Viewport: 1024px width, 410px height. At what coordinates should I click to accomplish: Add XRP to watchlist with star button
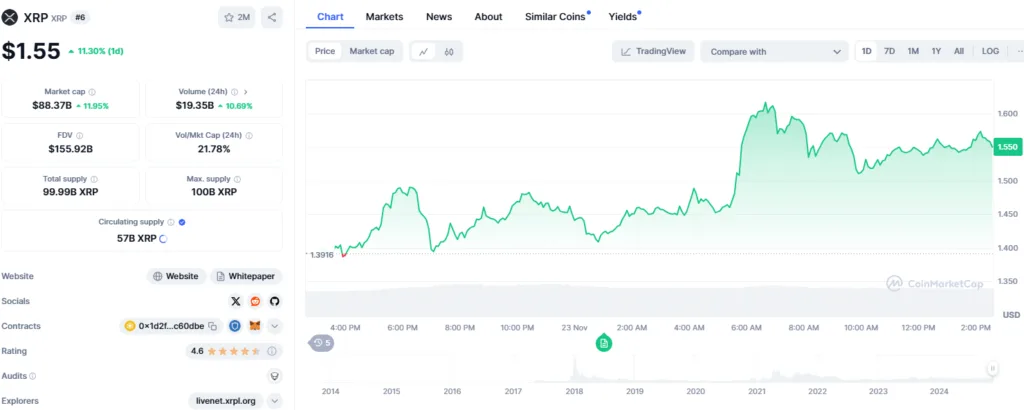pyautogui.click(x=236, y=18)
